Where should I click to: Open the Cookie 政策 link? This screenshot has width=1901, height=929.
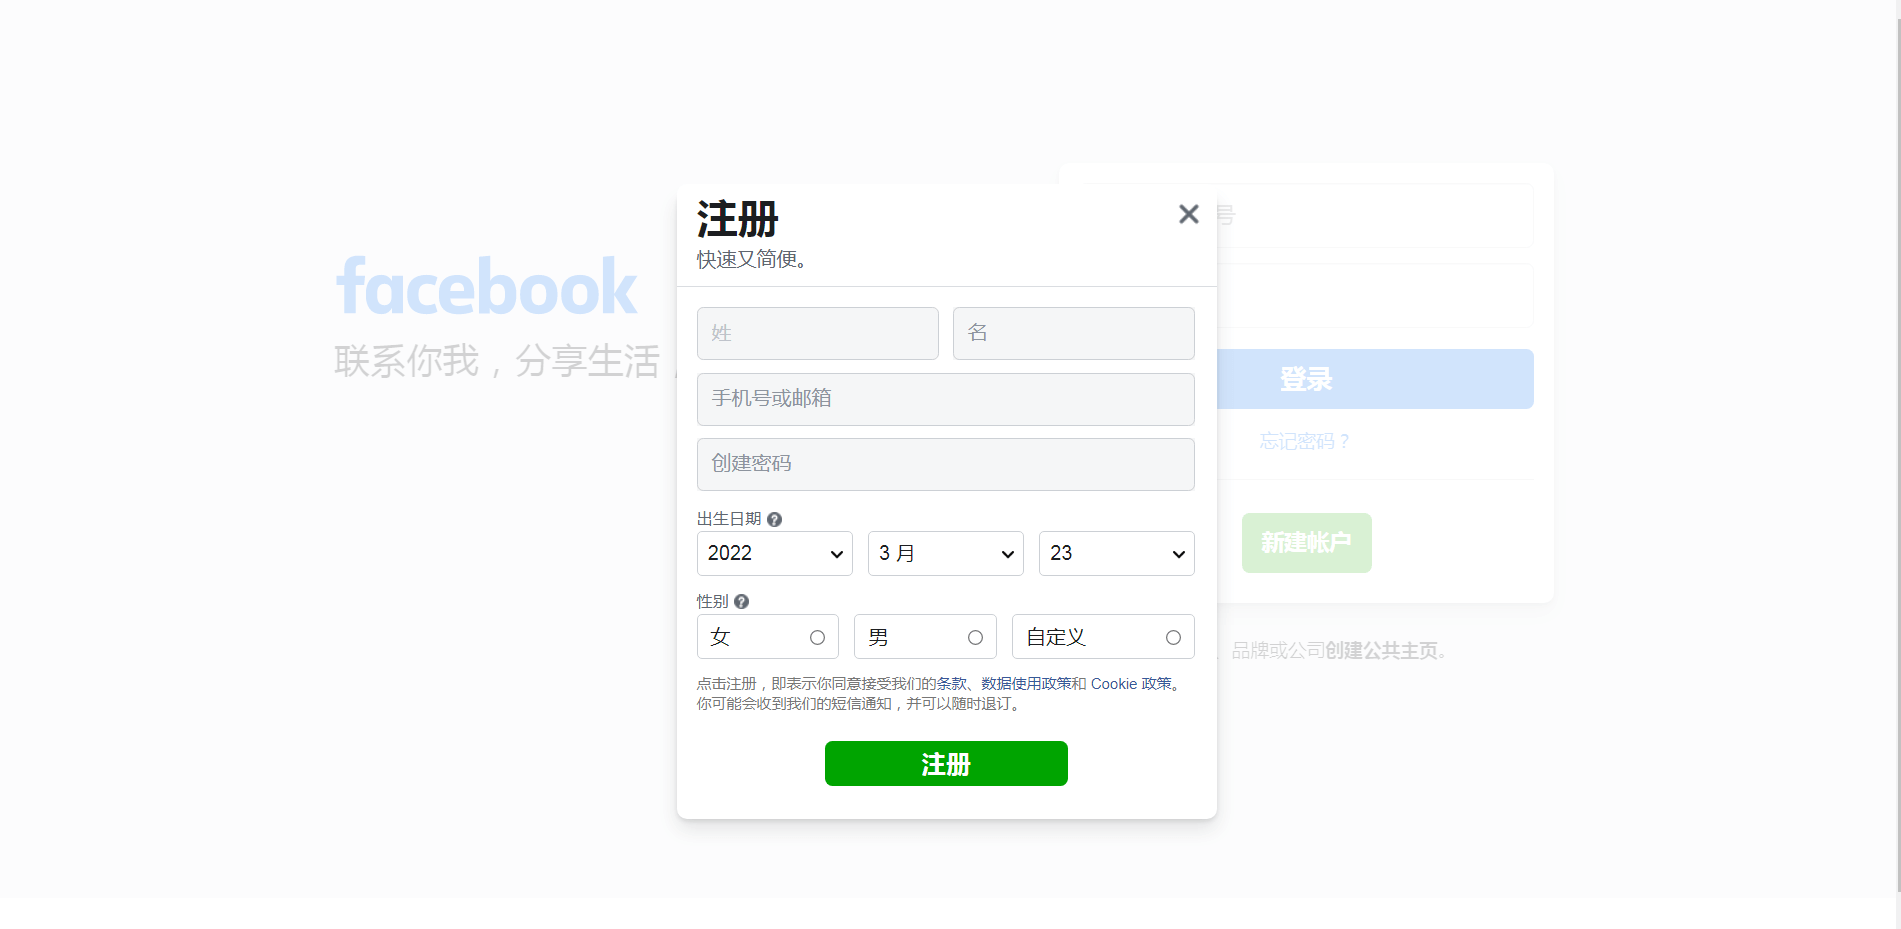(1131, 684)
